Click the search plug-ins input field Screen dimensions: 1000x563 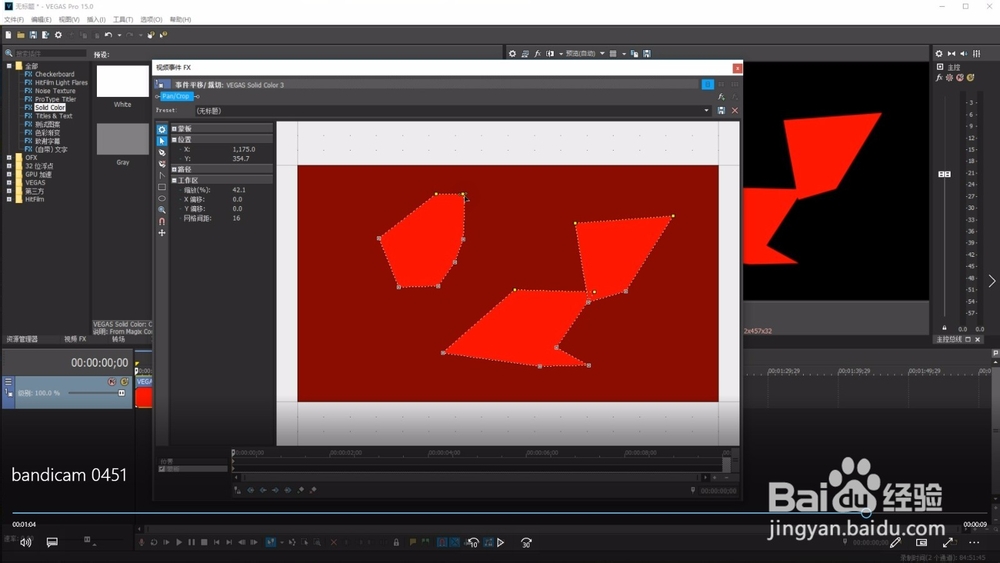pos(50,54)
